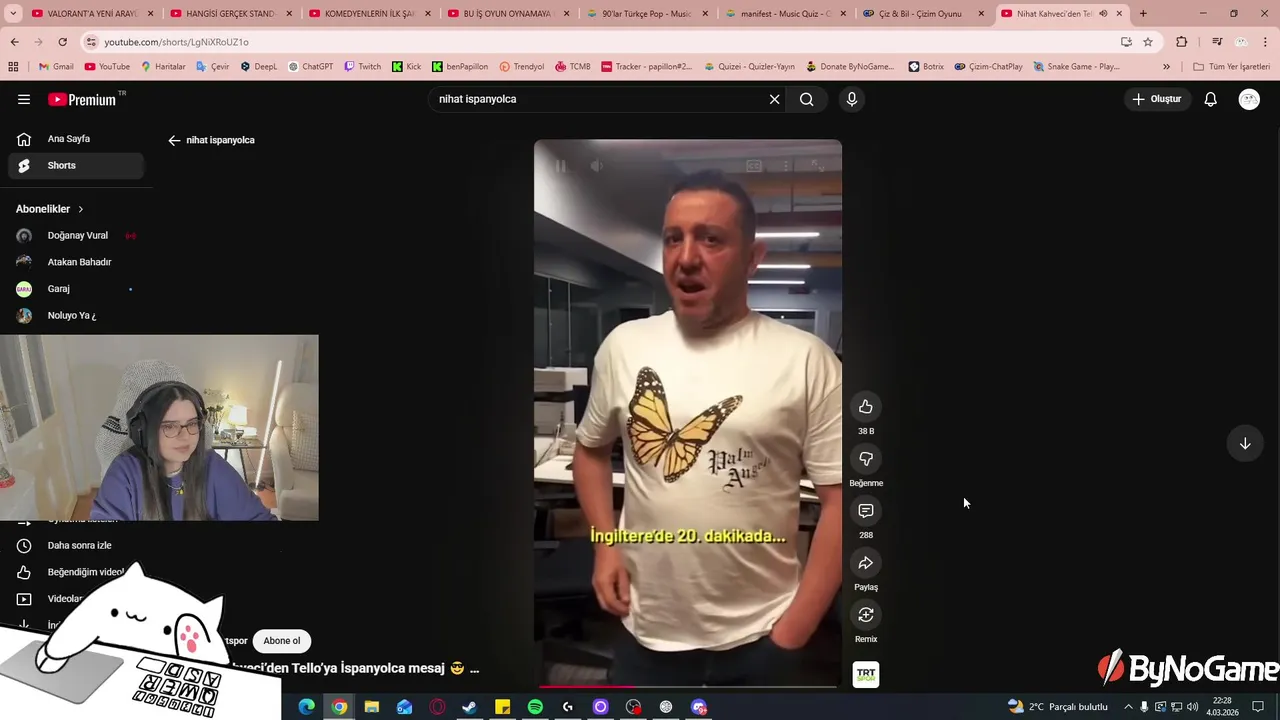Like the short with thumbs up
This screenshot has width=1280, height=720.
(x=866, y=407)
